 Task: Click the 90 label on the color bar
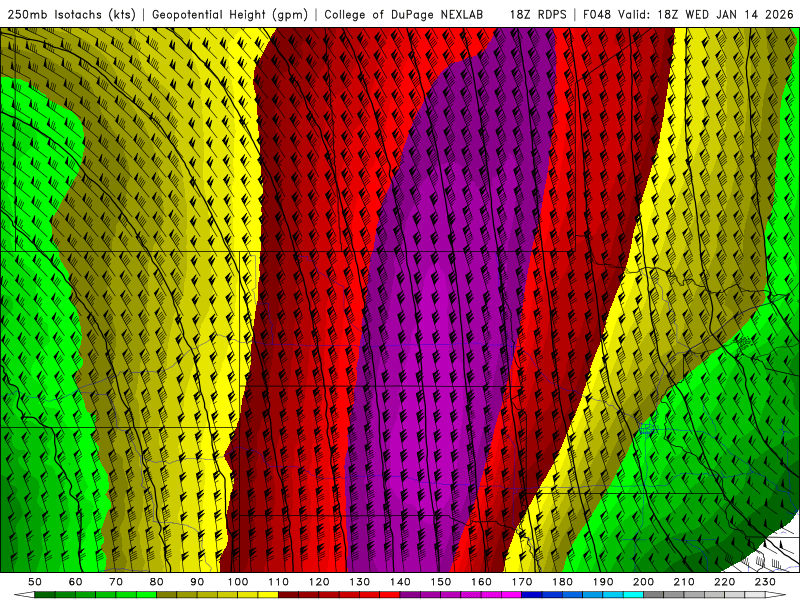[197, 582]
